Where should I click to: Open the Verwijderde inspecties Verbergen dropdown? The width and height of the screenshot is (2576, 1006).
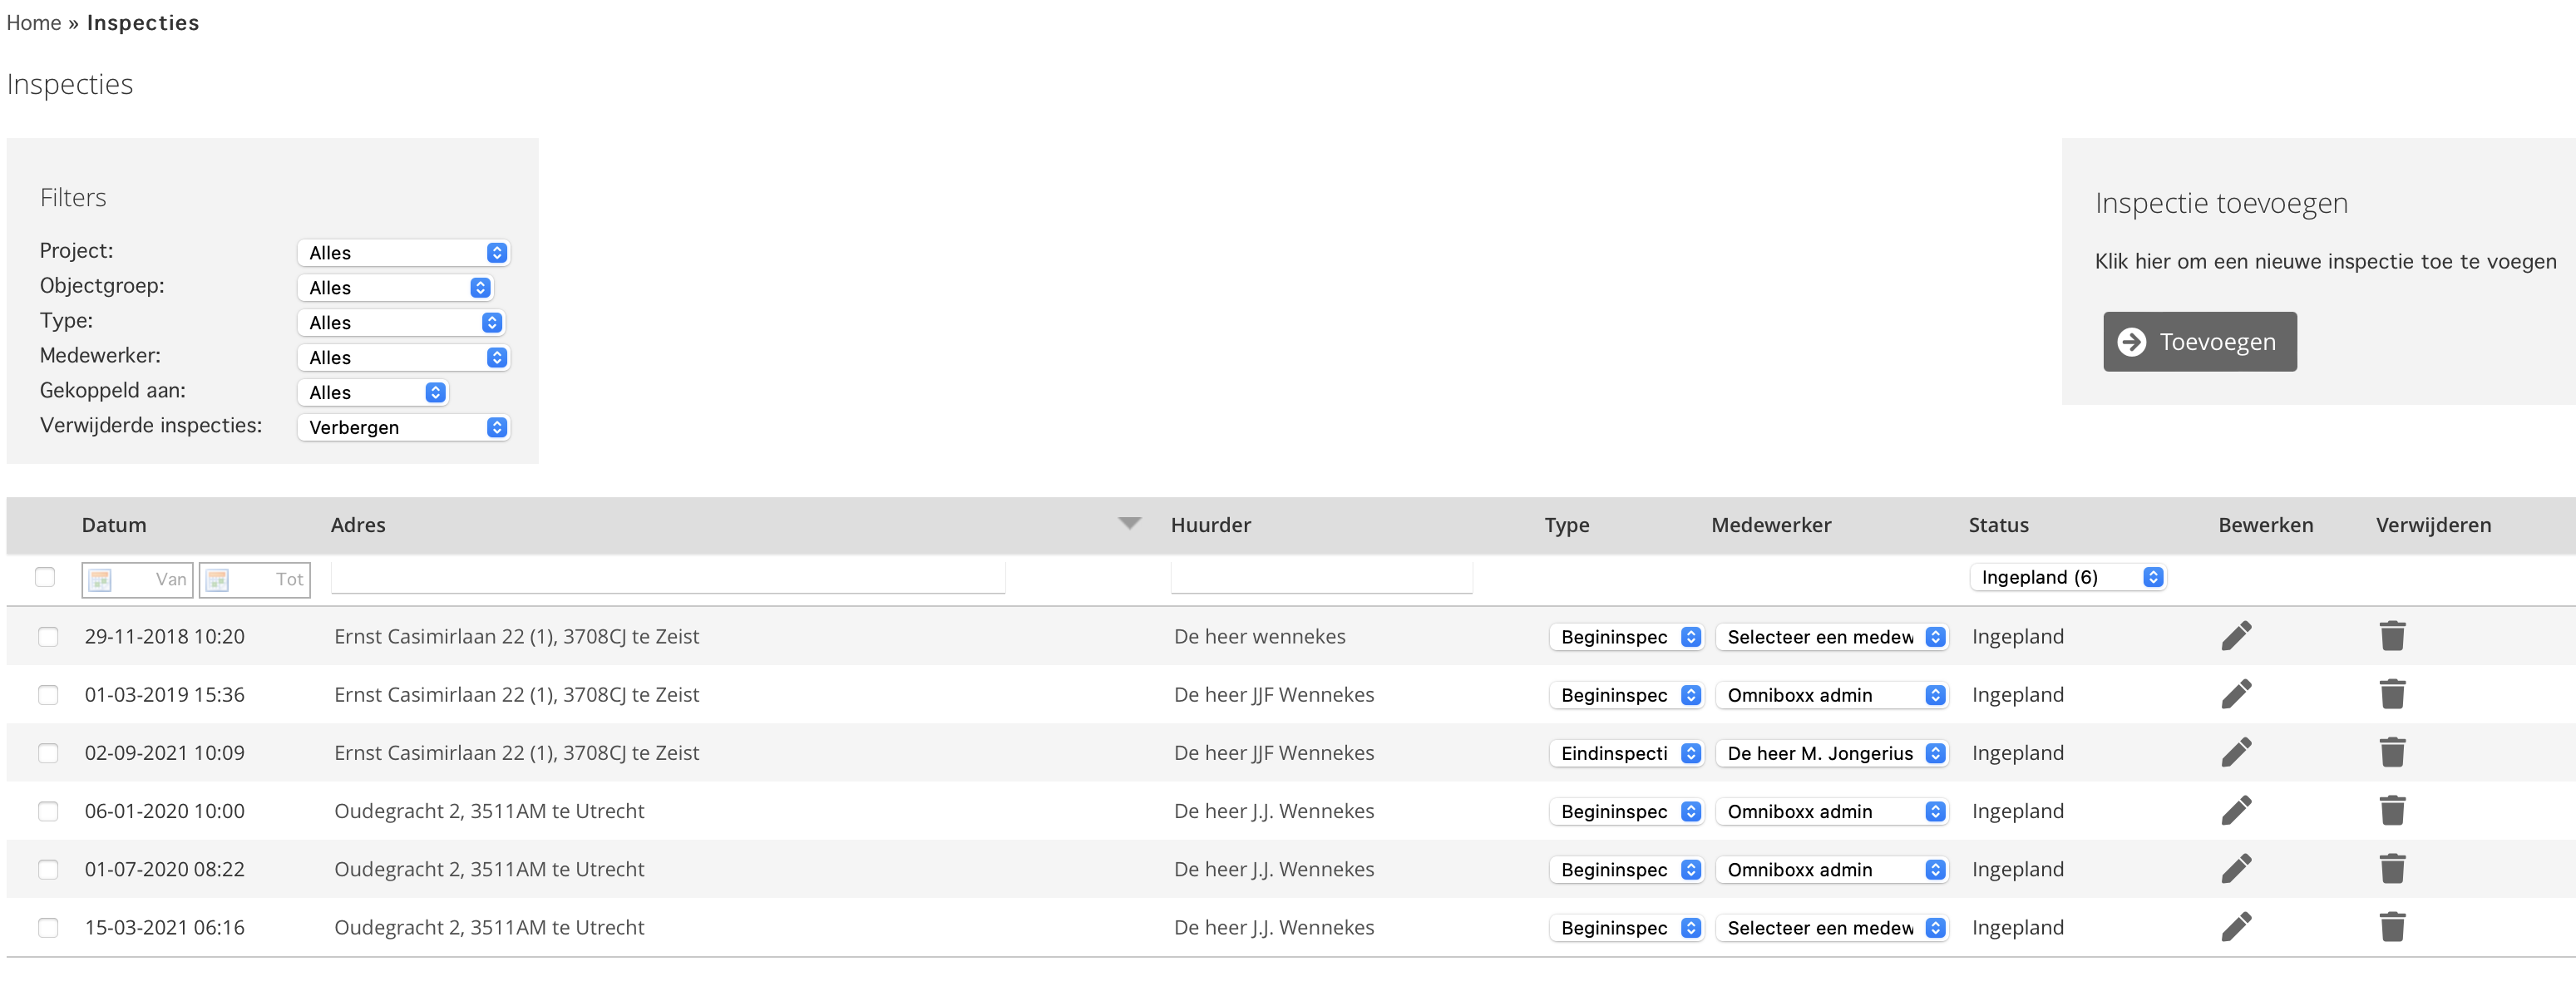click(x=403, y=427)
